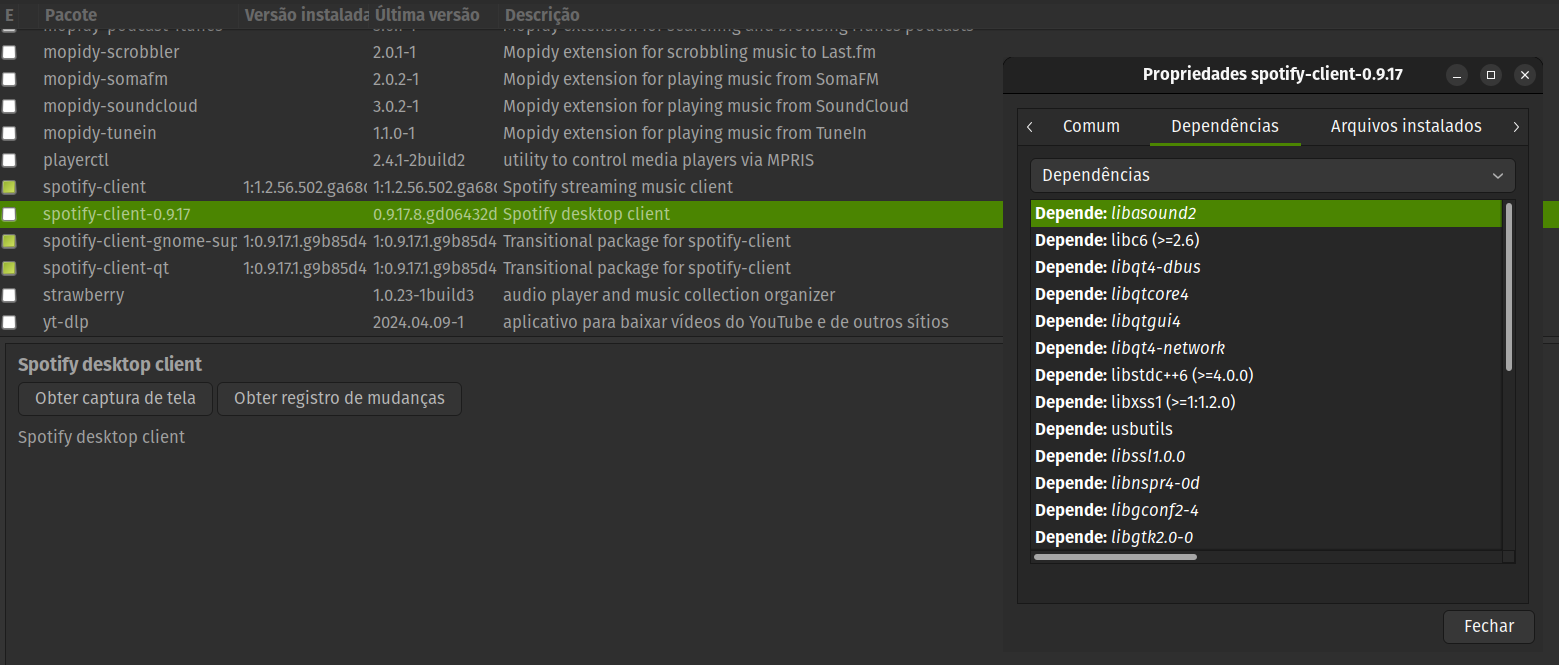Select the libgtk2.0-0 dependency row
1559x665 pixels.
click(1266, 538)
